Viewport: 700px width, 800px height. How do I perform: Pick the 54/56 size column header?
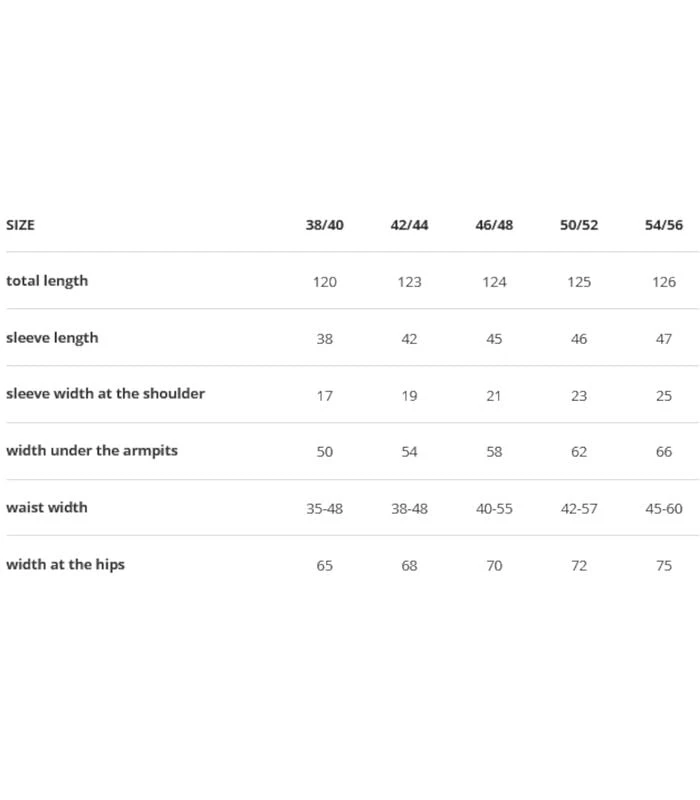[x=664, y=225]
